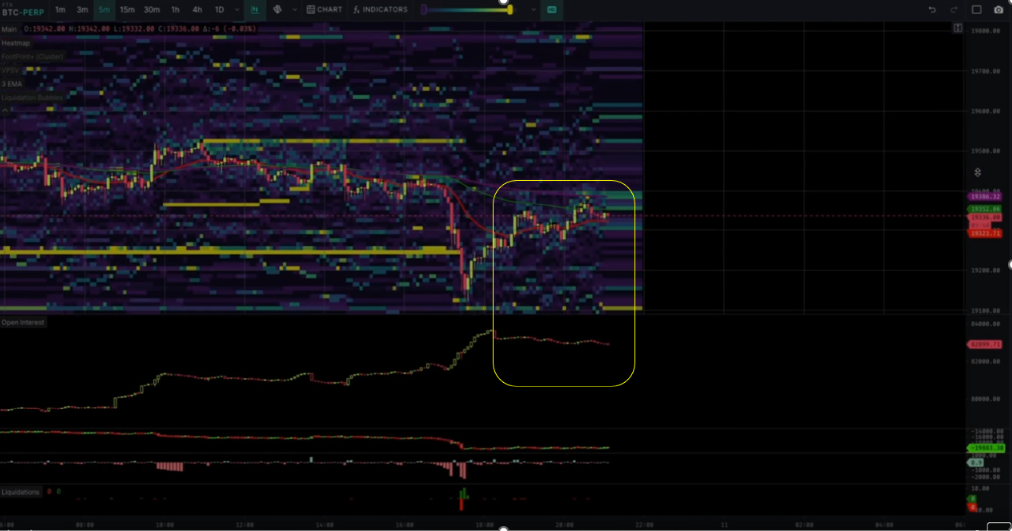Toggle the FootPrintx (Cluster) indicator label
1012x531 pixels.
coord(32,57)
